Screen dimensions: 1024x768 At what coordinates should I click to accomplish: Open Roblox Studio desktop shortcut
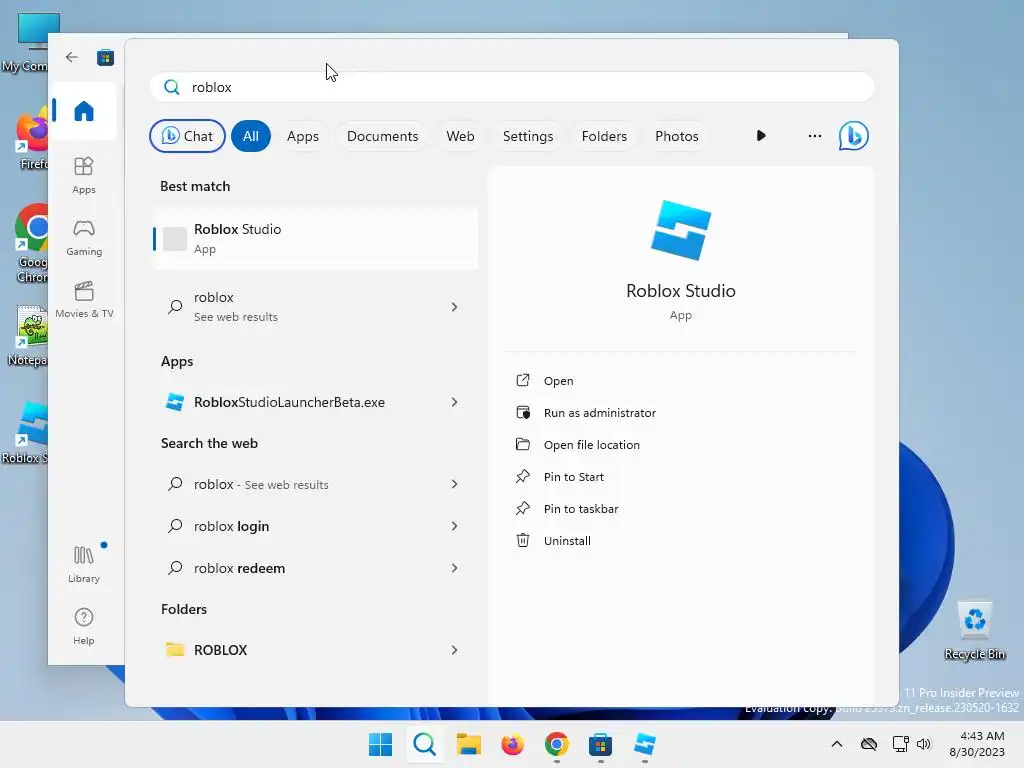click(x=26, y=432)
